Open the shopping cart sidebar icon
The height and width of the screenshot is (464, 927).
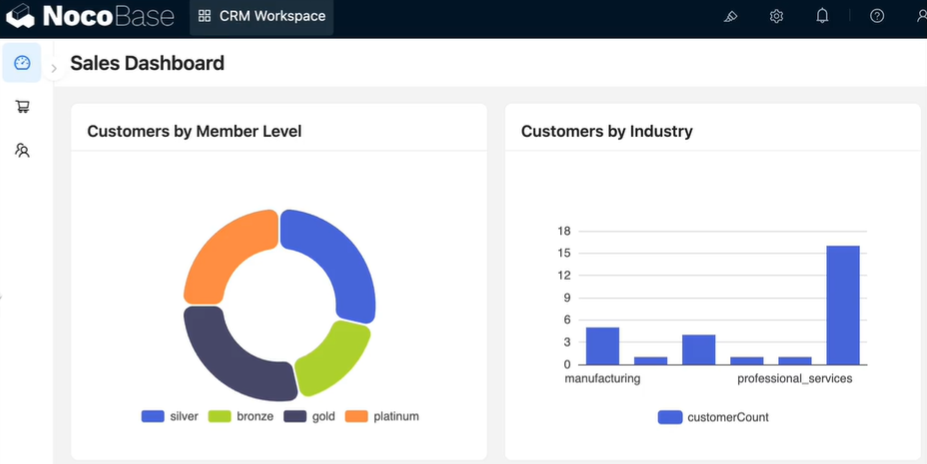click(22, 107)
